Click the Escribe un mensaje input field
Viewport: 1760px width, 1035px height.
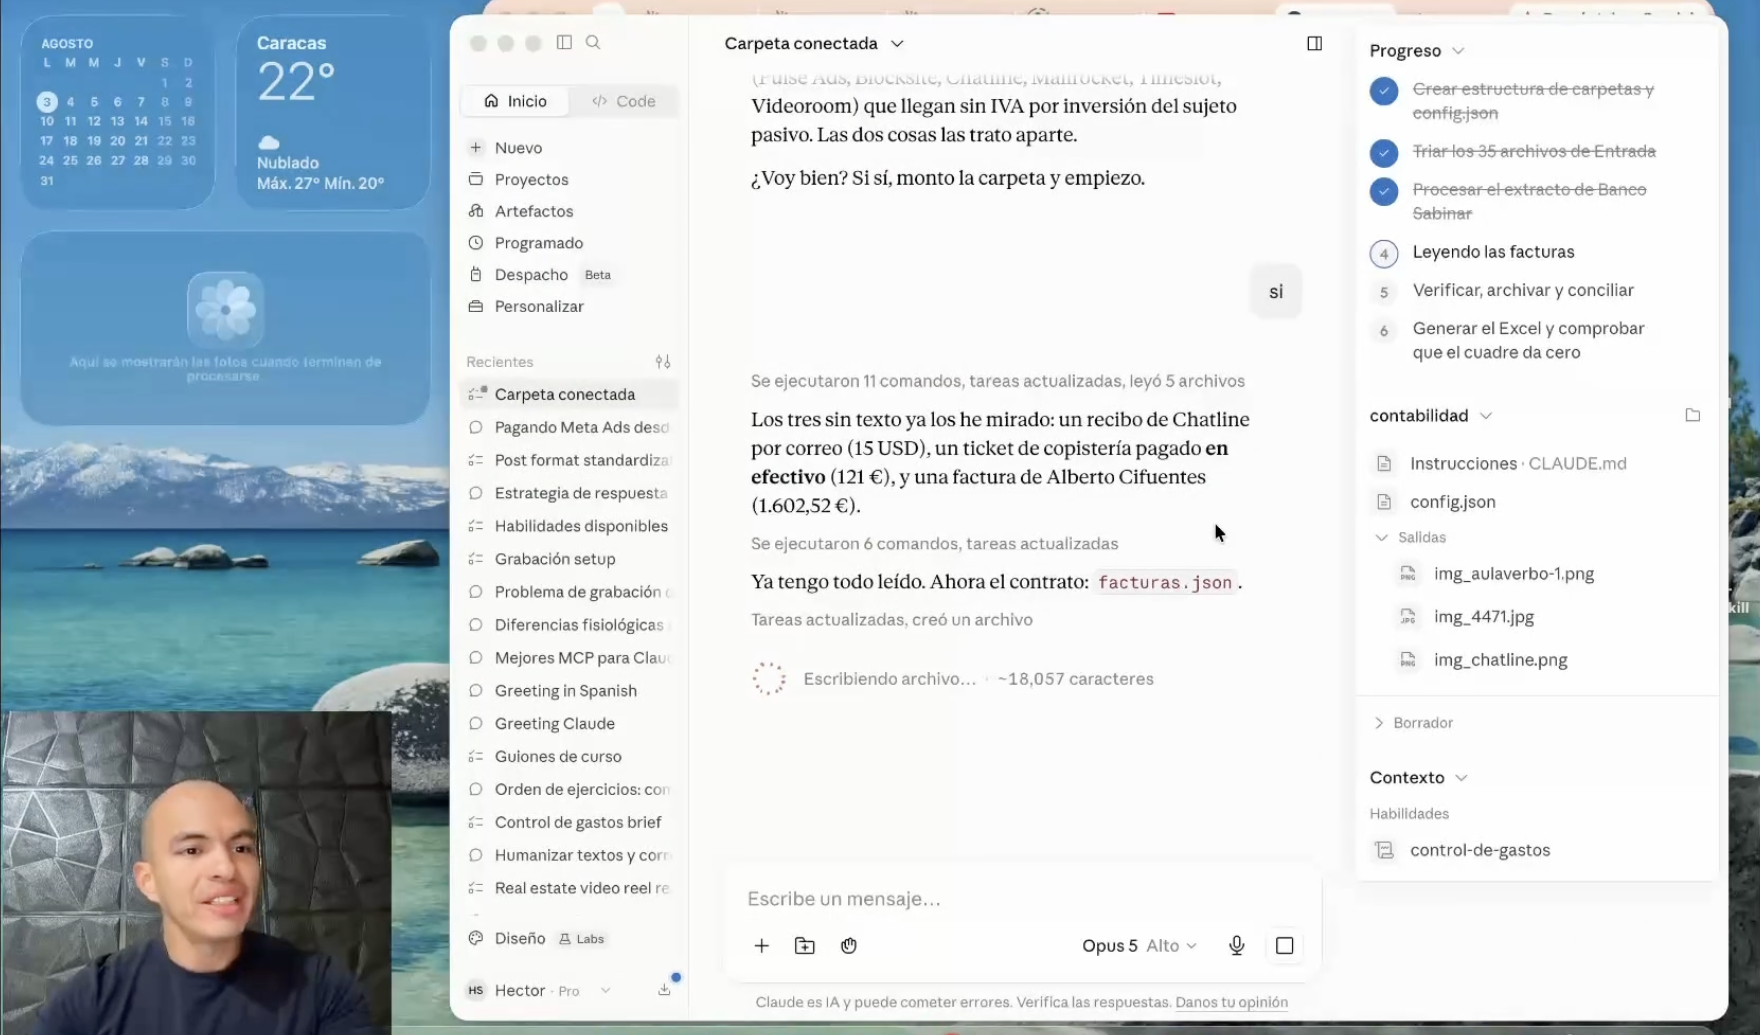coord(1020,899)
